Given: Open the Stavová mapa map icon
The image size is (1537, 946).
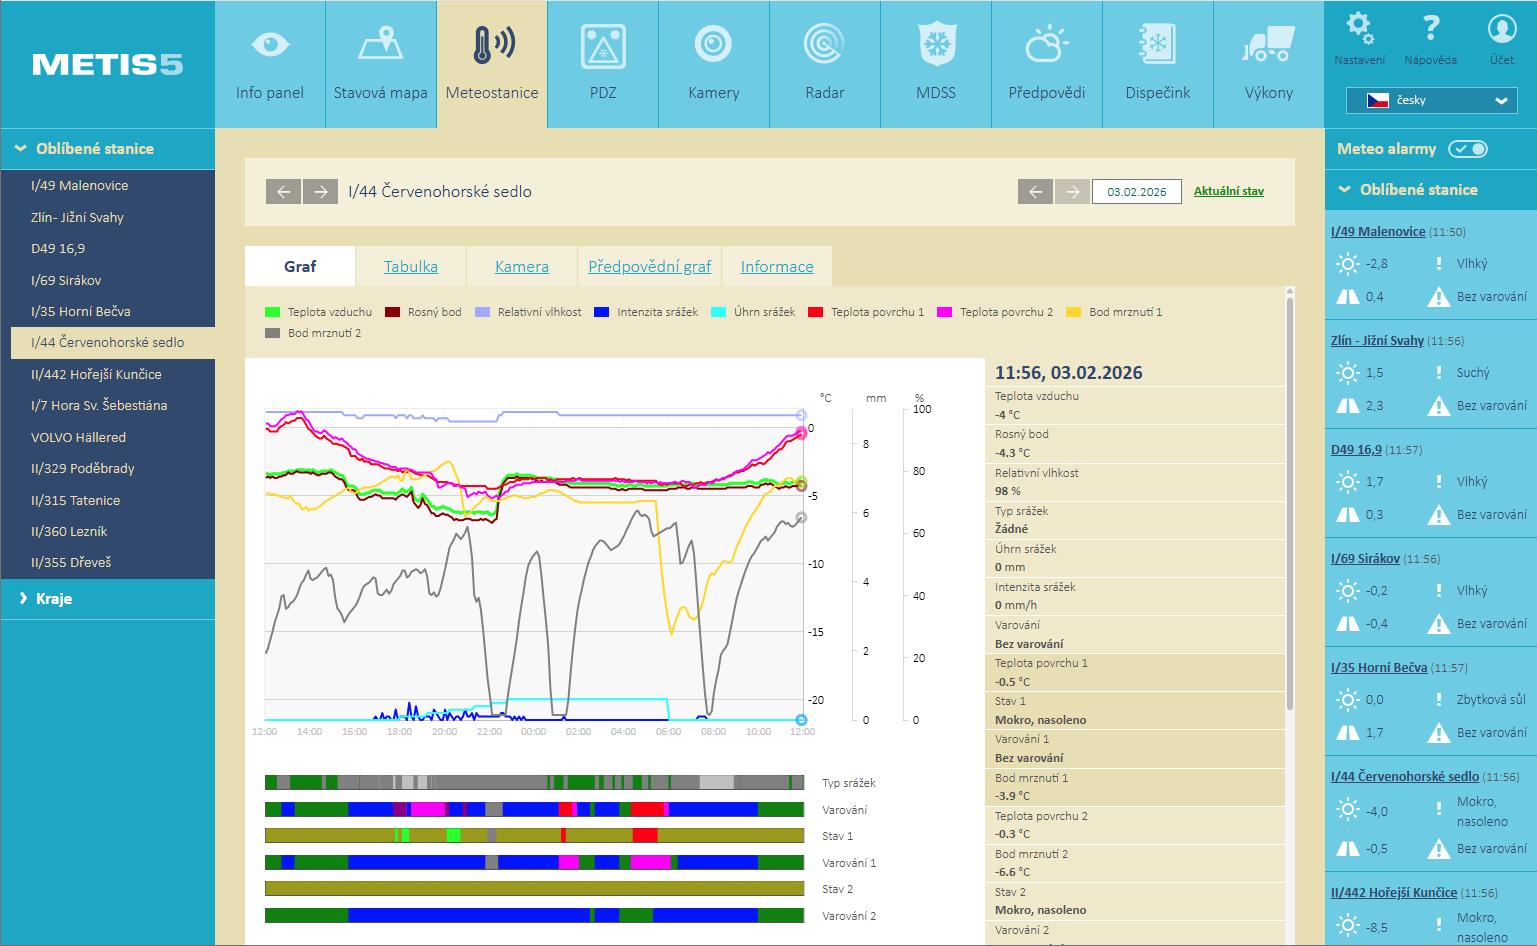Looking at the screenshot, I should pos(380,45).
